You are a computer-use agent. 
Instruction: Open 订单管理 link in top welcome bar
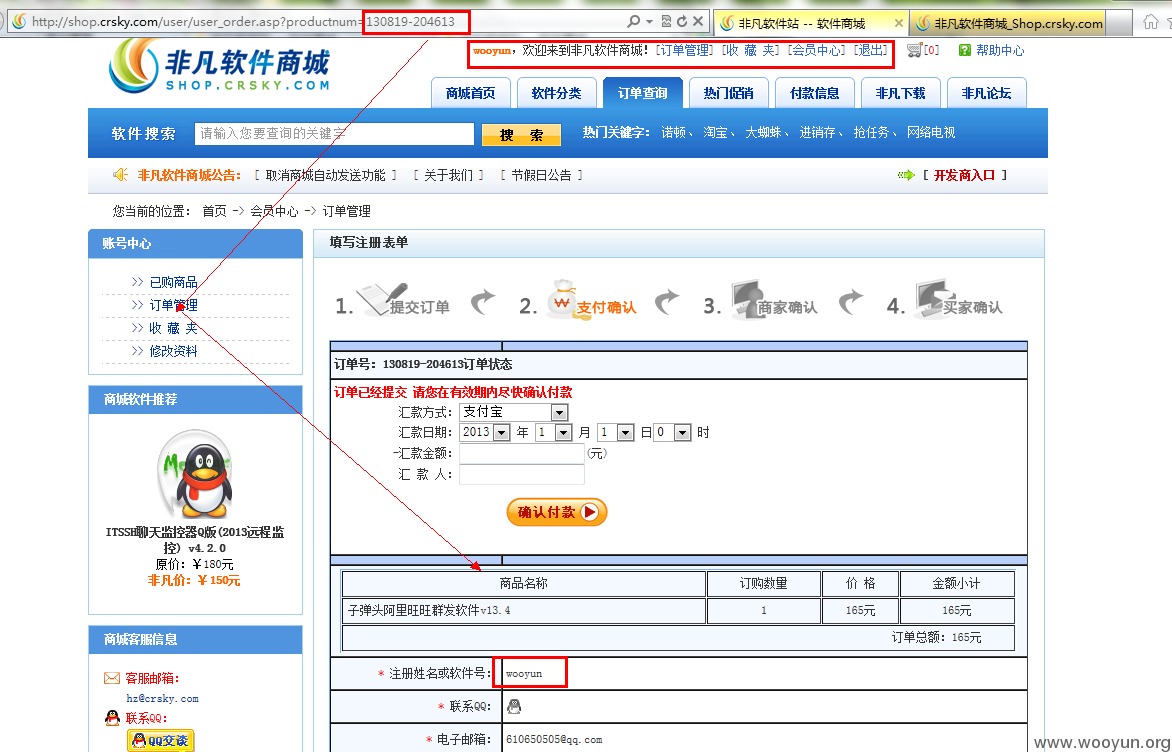pos(684,50)
